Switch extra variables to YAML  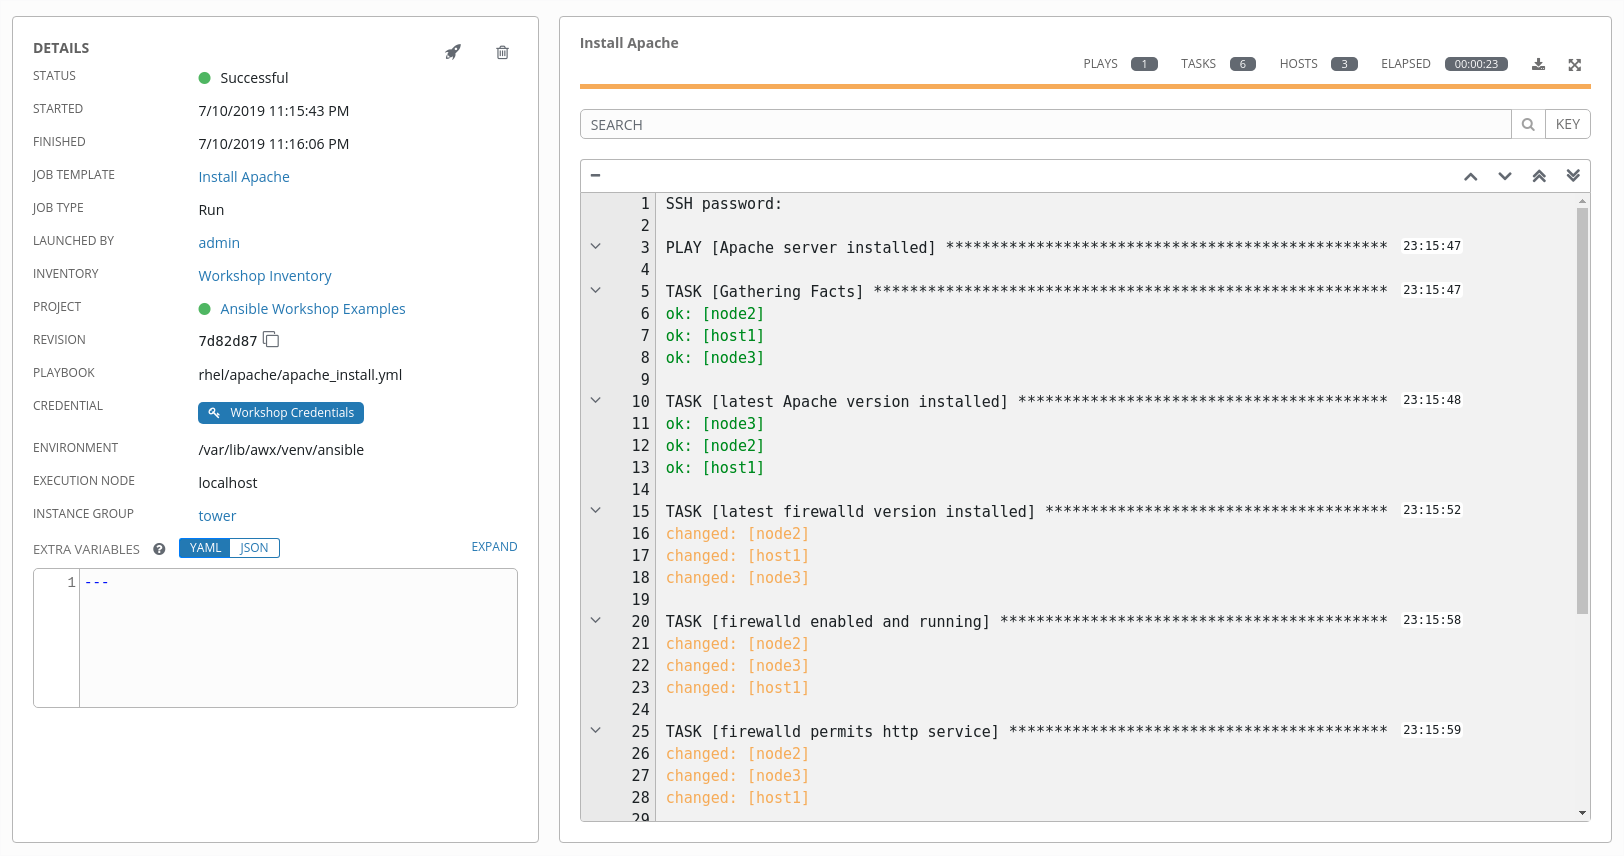[205, 548]
